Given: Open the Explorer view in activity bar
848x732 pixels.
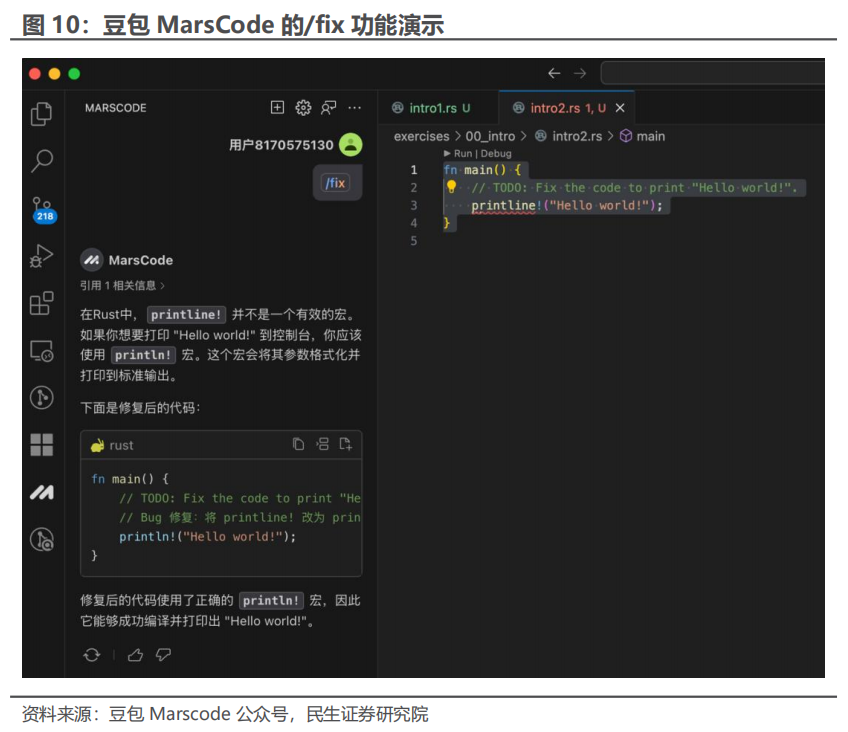Looking at the screenshot, I should 41,114.
